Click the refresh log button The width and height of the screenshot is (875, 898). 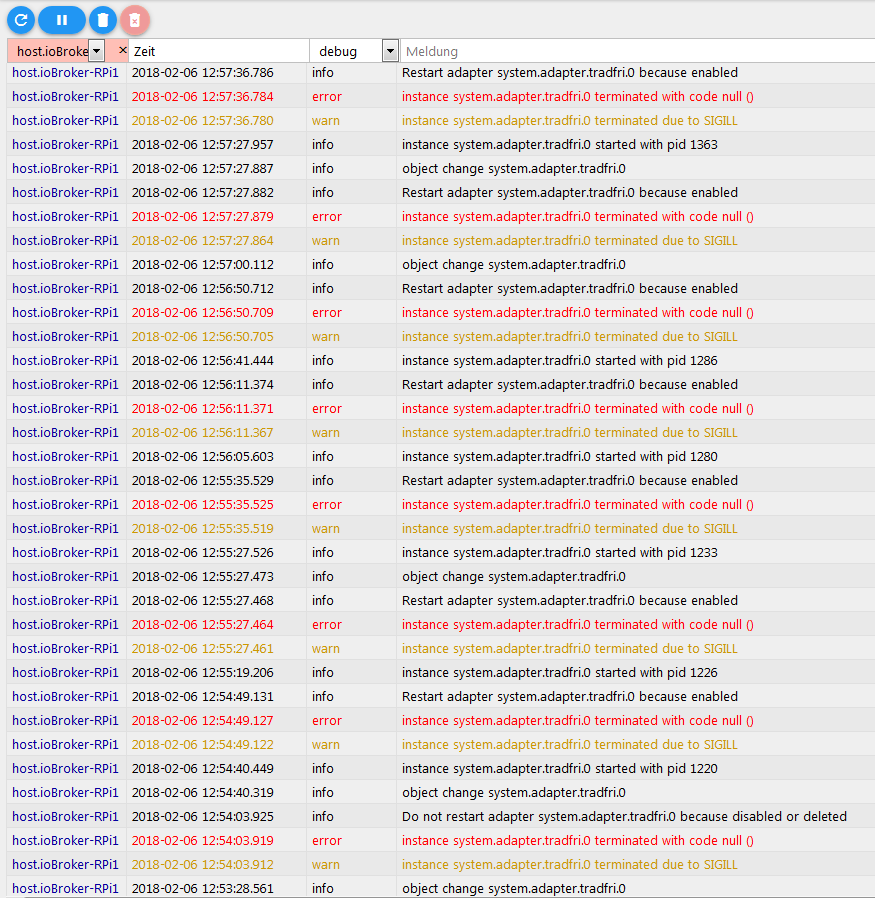(21, 19)
